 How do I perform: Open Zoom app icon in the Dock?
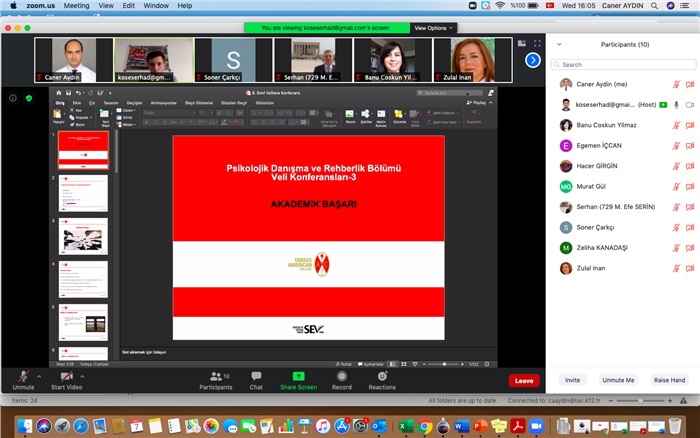[536, 426]
